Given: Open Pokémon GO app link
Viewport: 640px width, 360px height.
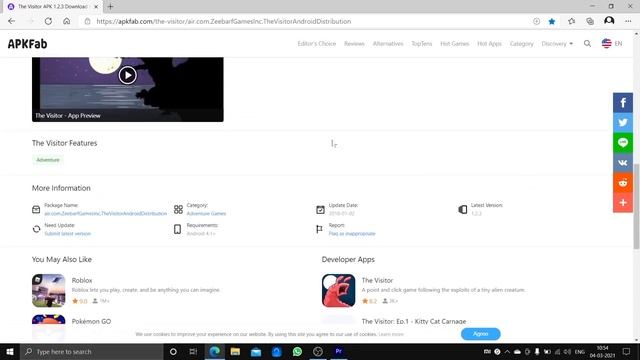Looking at the screenshot, I should [x=91, y=321].
